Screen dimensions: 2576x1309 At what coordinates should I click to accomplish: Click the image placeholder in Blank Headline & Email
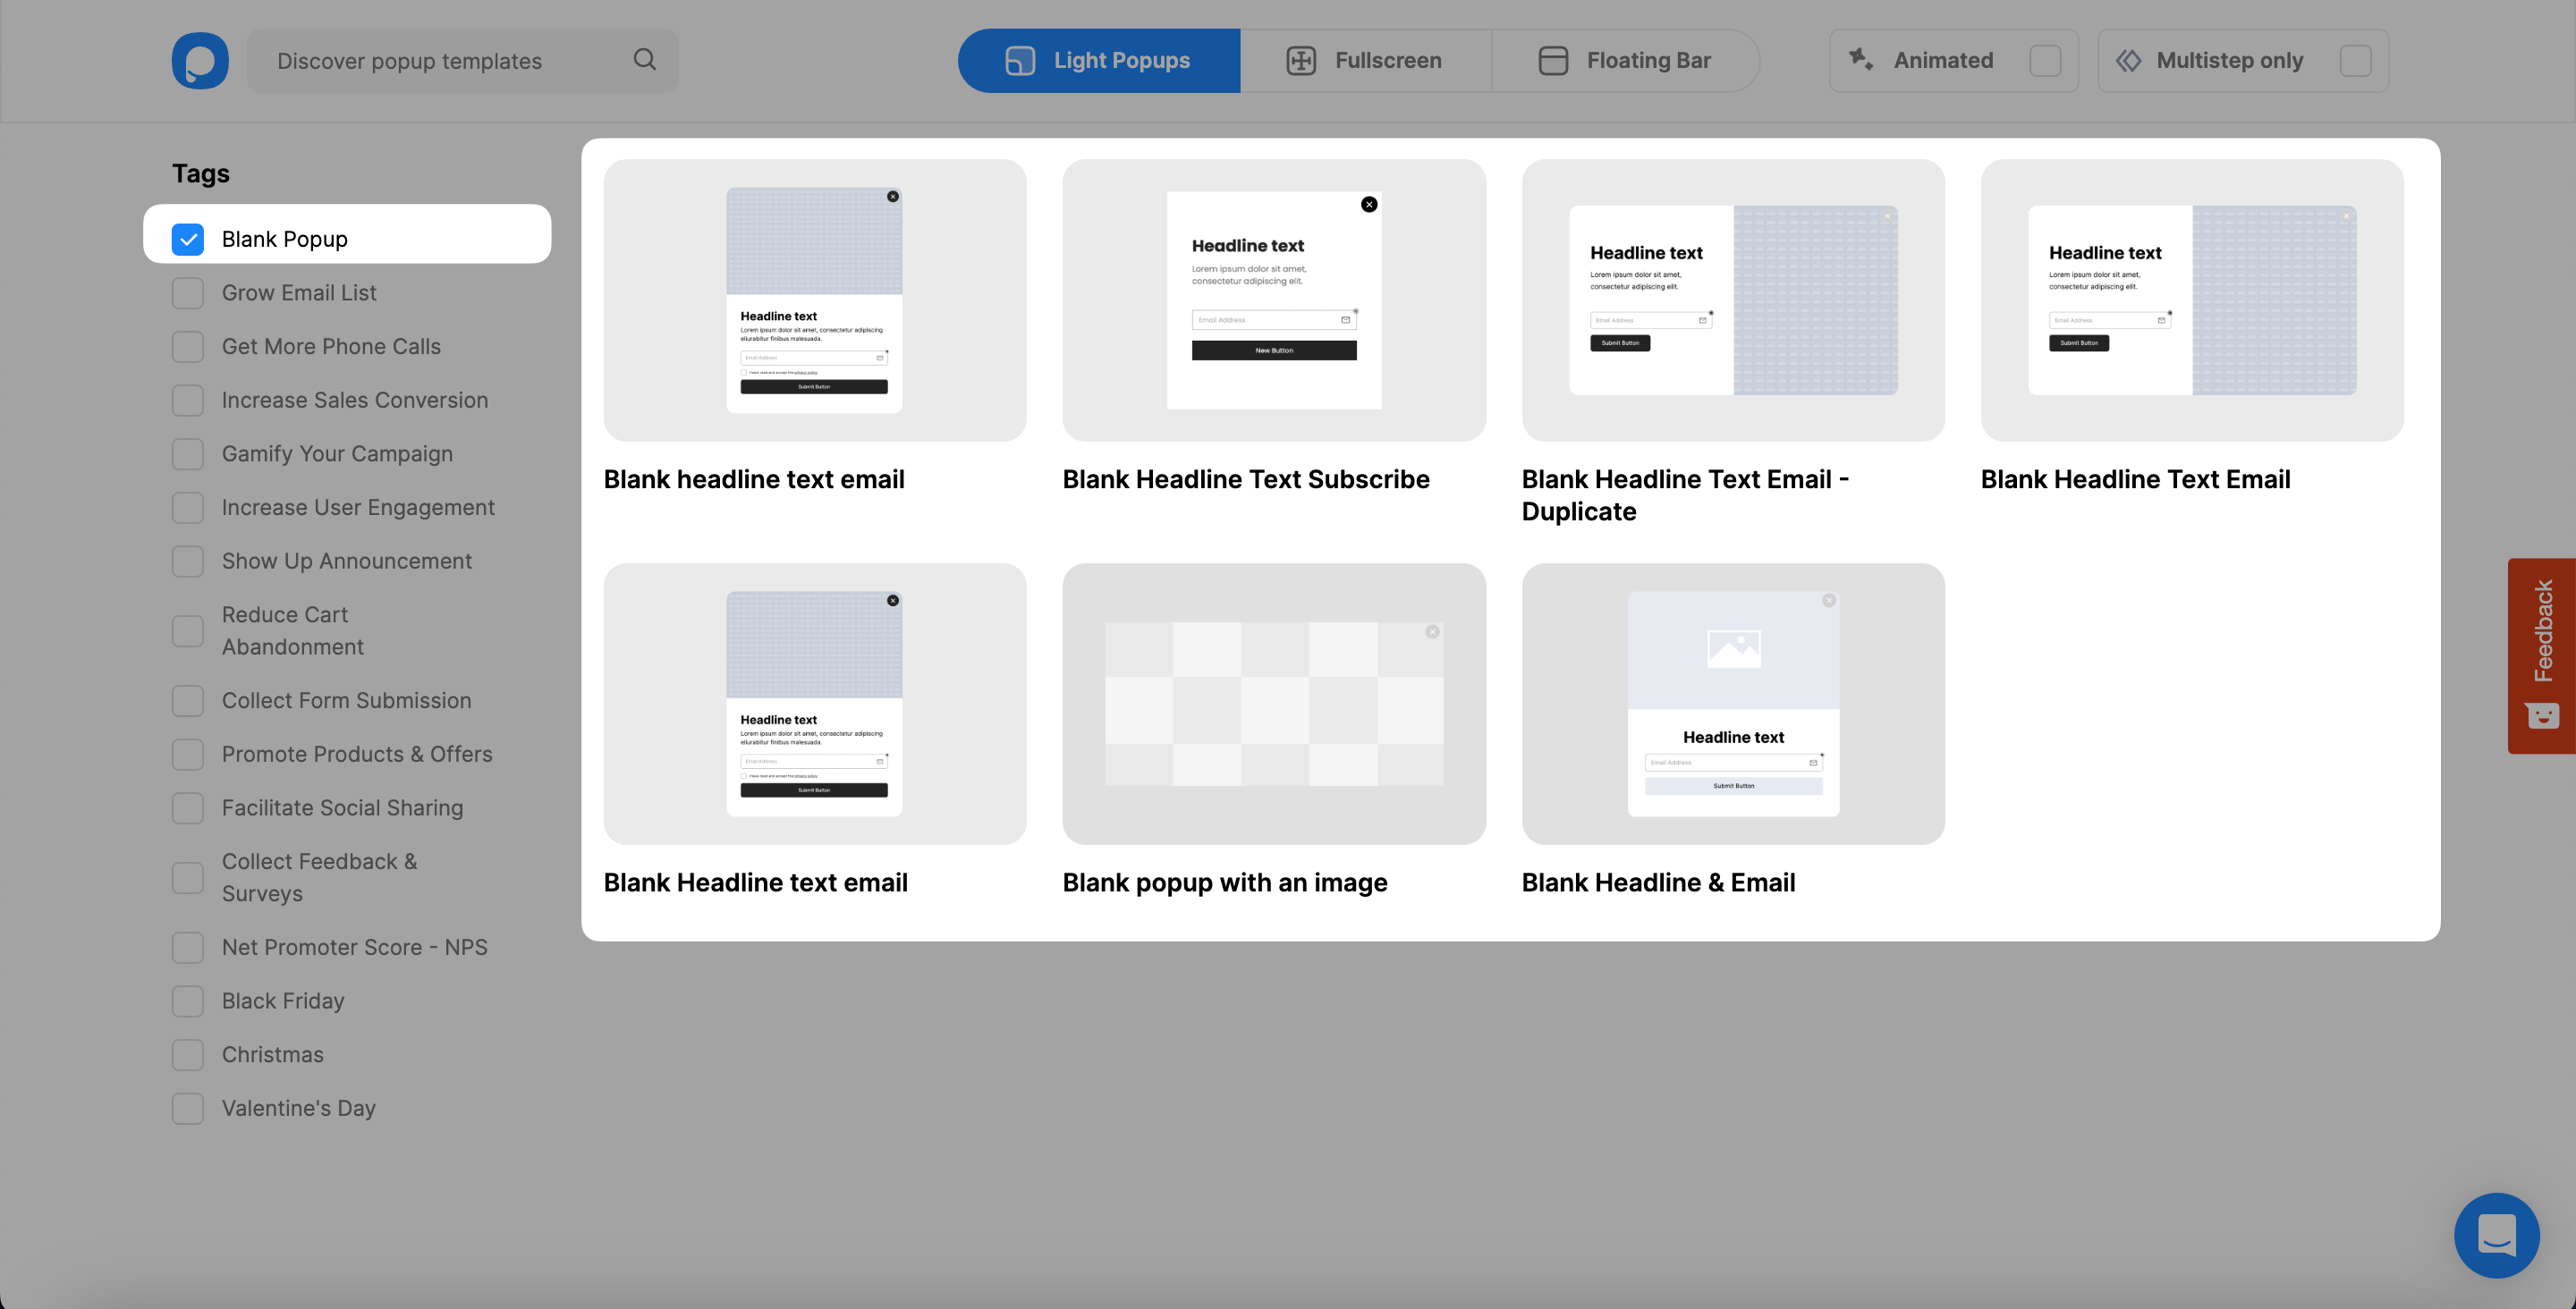click(1733, 649)
